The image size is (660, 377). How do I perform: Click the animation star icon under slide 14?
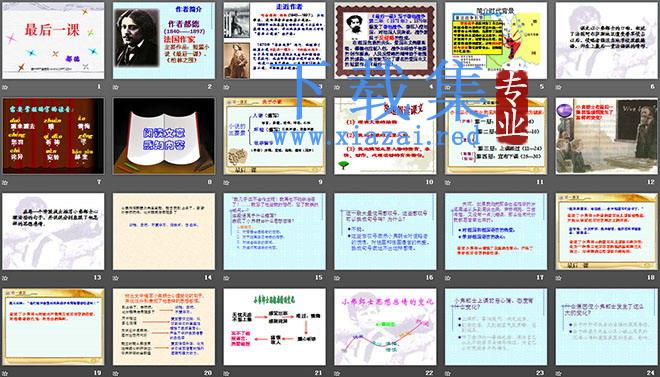pyautogui.click(x=116, y=278)
